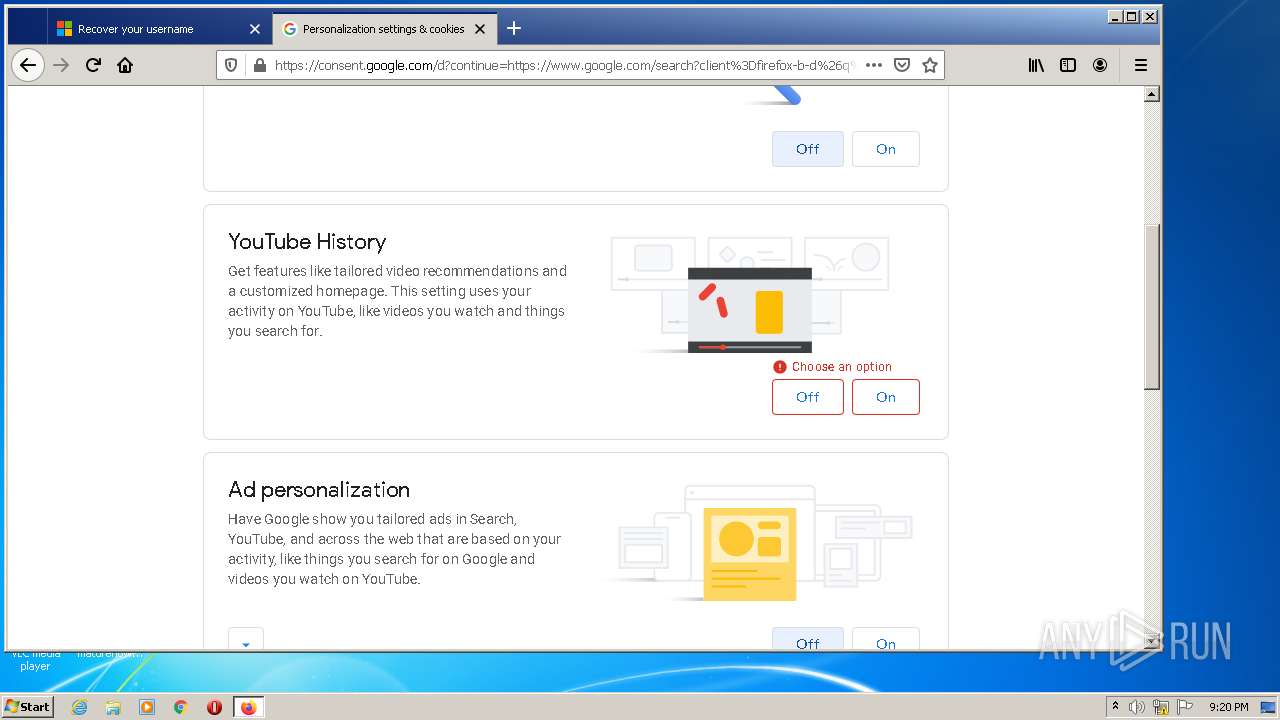The height and width of the screenshot is (720, 1280).
Task: Set Ad personalization to On
Action: pos(886,639)
